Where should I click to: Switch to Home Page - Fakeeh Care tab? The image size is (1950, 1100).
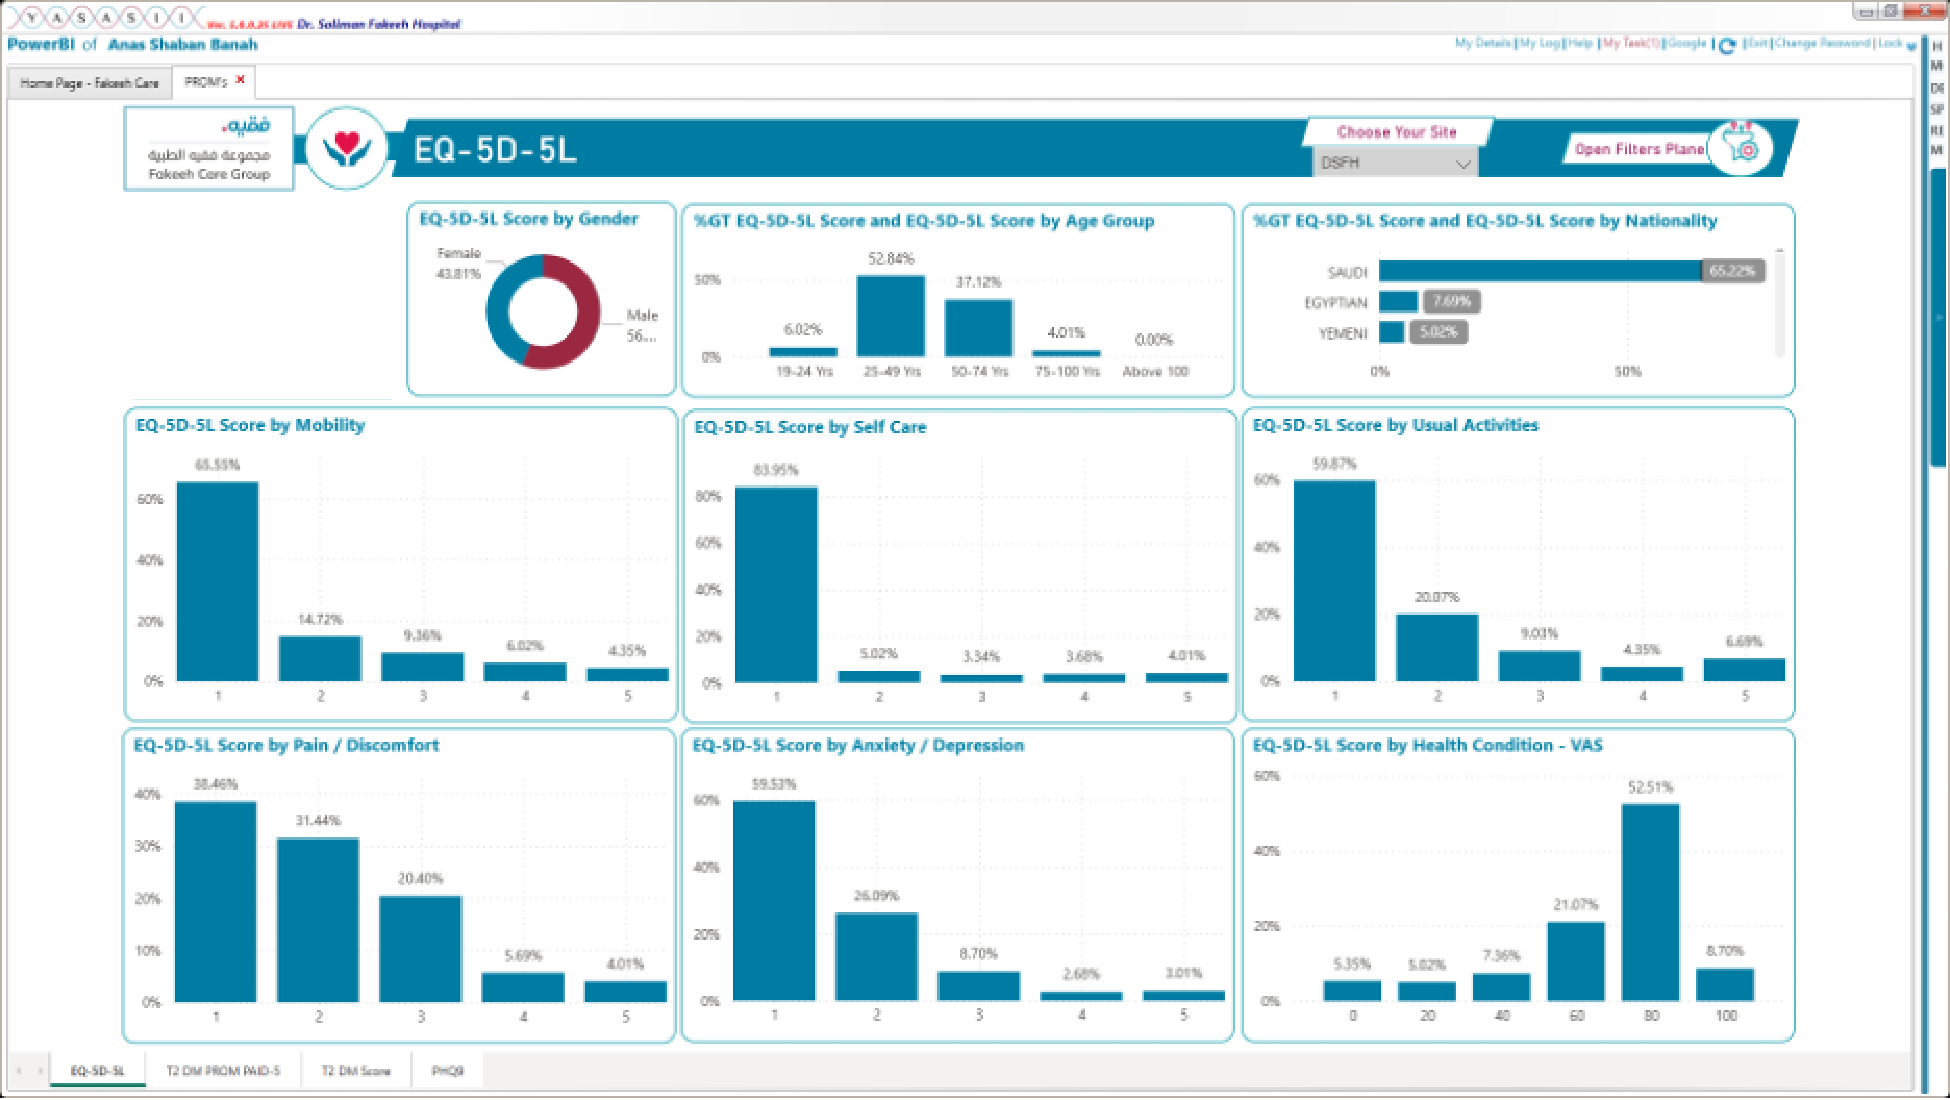coord(89,83)
